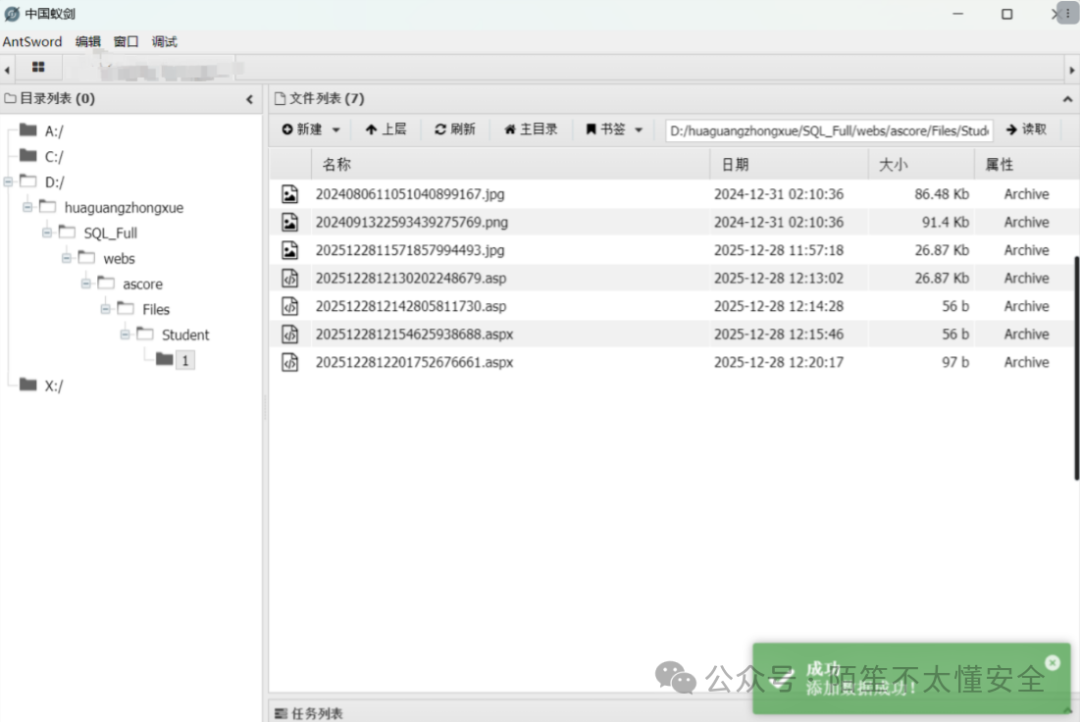Image resolution: width=1080 pixels, height=722 pixels.
Task: Click the grid apps icon in tab bar
Action: (x=38, y=66)
